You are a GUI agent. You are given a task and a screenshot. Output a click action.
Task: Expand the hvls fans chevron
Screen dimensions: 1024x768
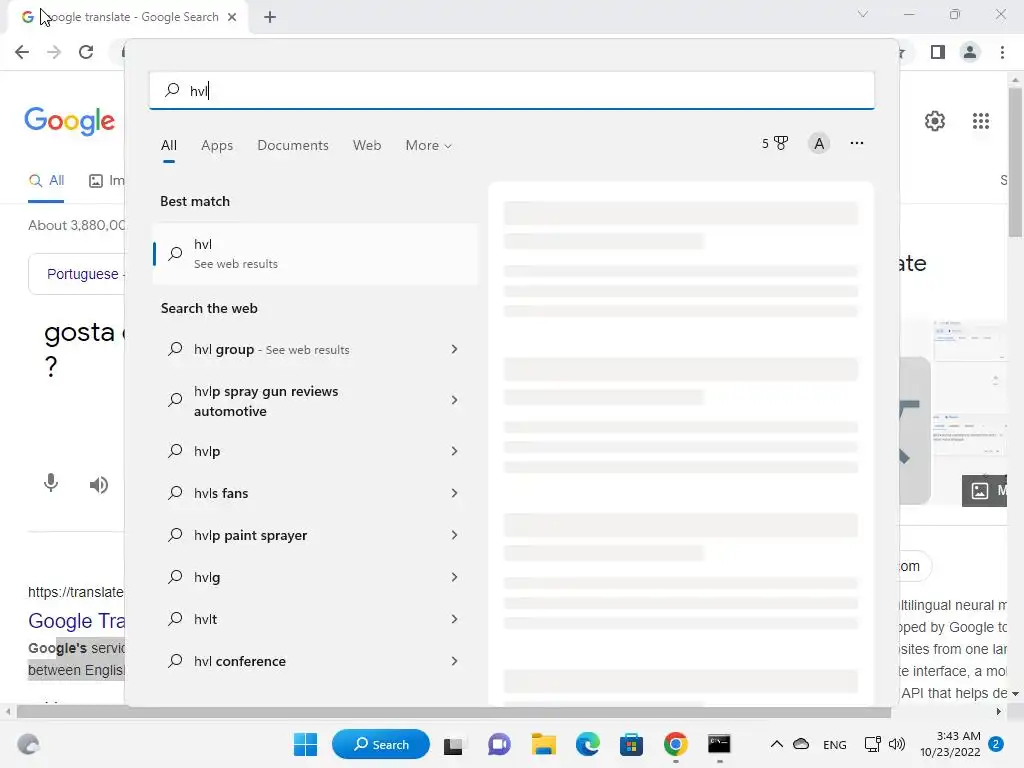coord(455,493)
